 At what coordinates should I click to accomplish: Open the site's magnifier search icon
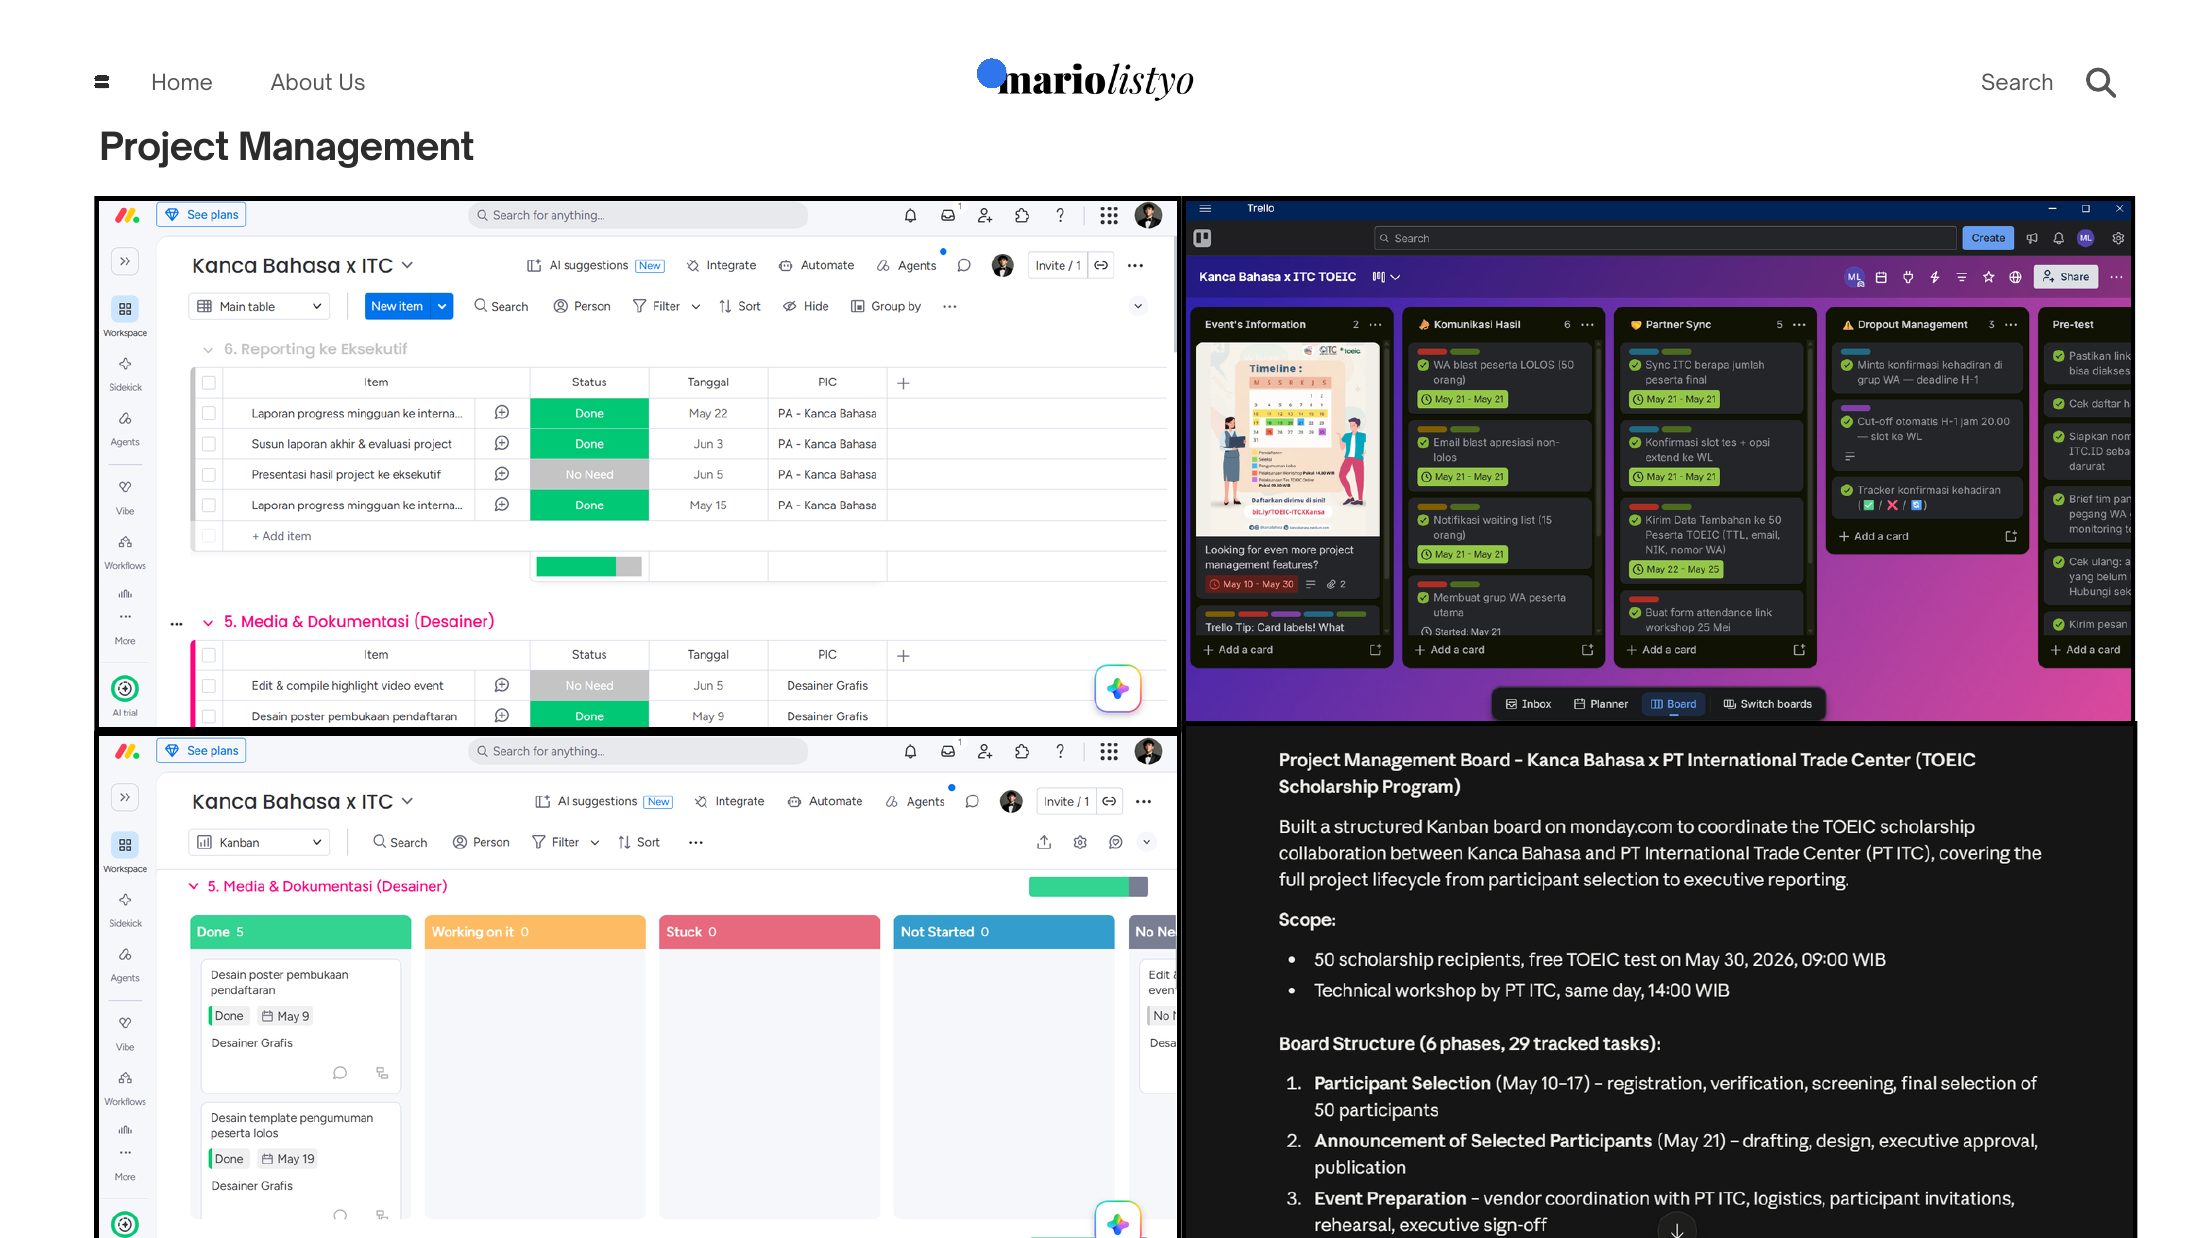(2101, 82)
